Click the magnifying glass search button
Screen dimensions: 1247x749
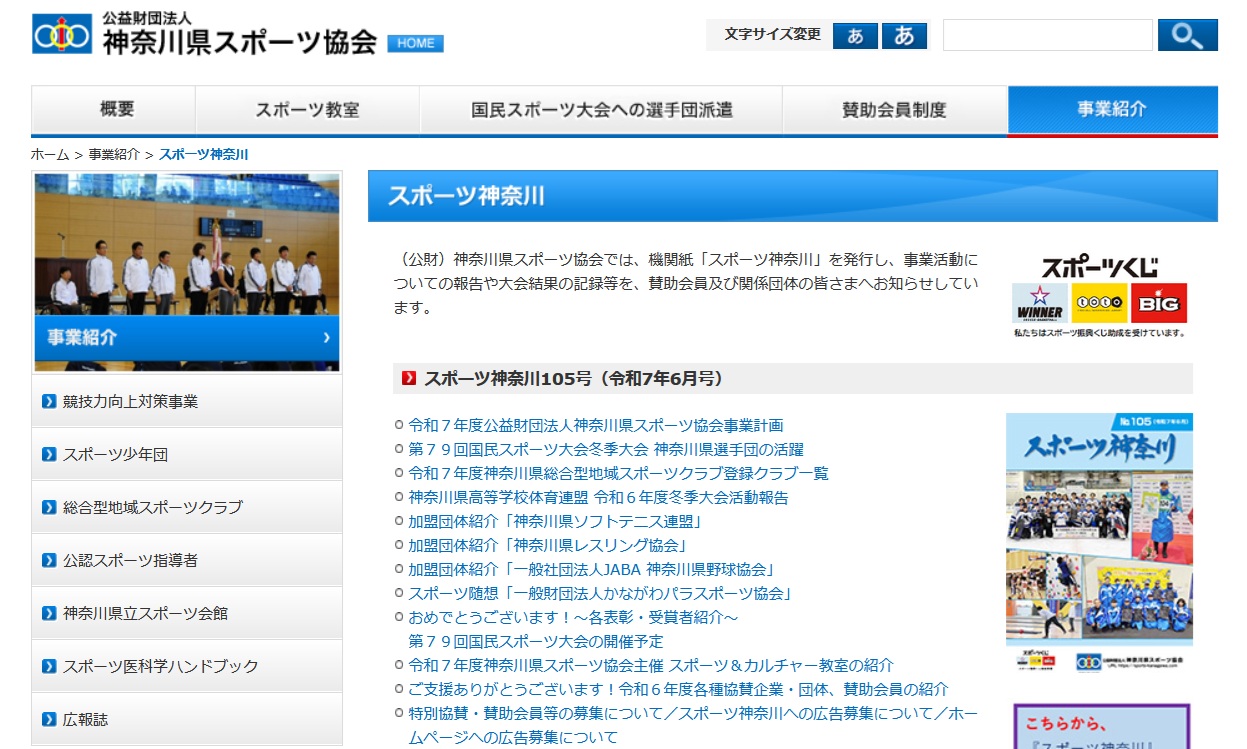click(1187, 35)
